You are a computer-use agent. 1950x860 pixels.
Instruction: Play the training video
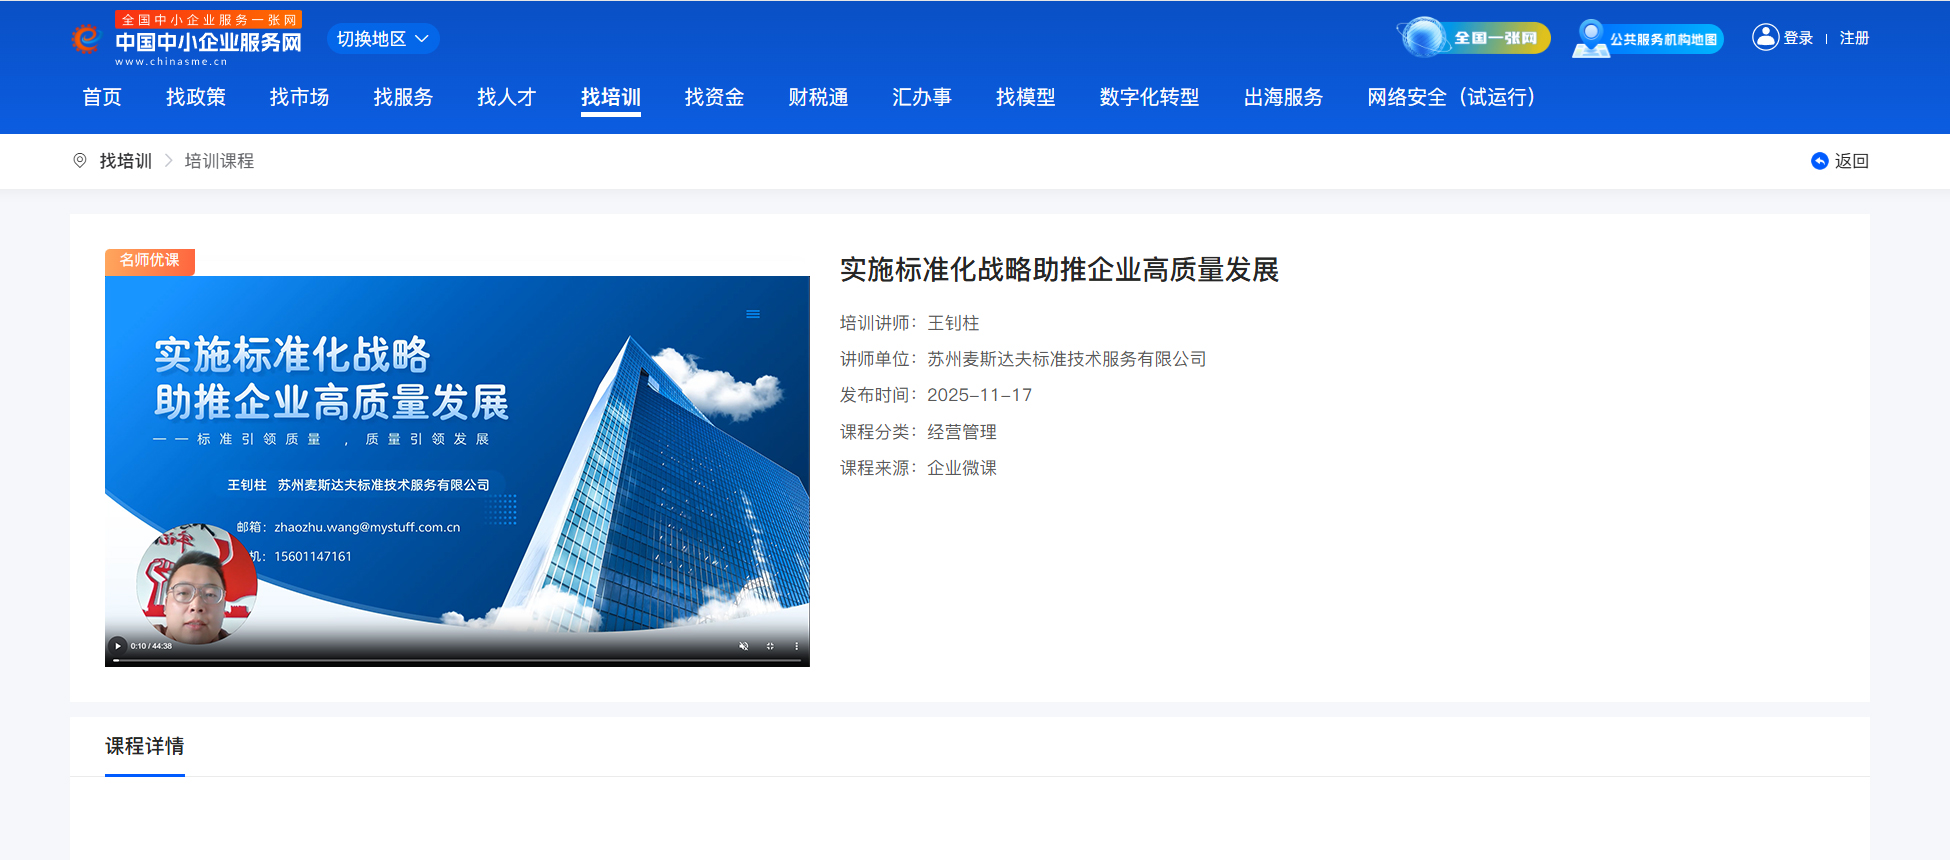[118, 646]
